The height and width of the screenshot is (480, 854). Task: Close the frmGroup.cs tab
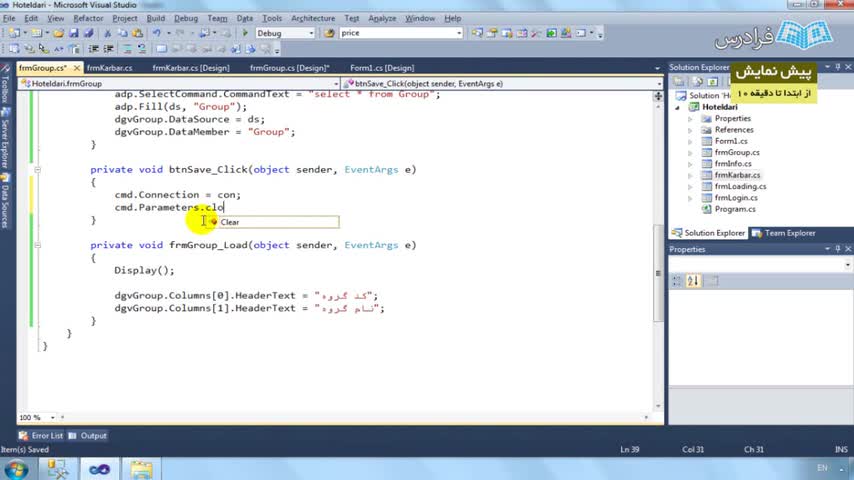77,68
